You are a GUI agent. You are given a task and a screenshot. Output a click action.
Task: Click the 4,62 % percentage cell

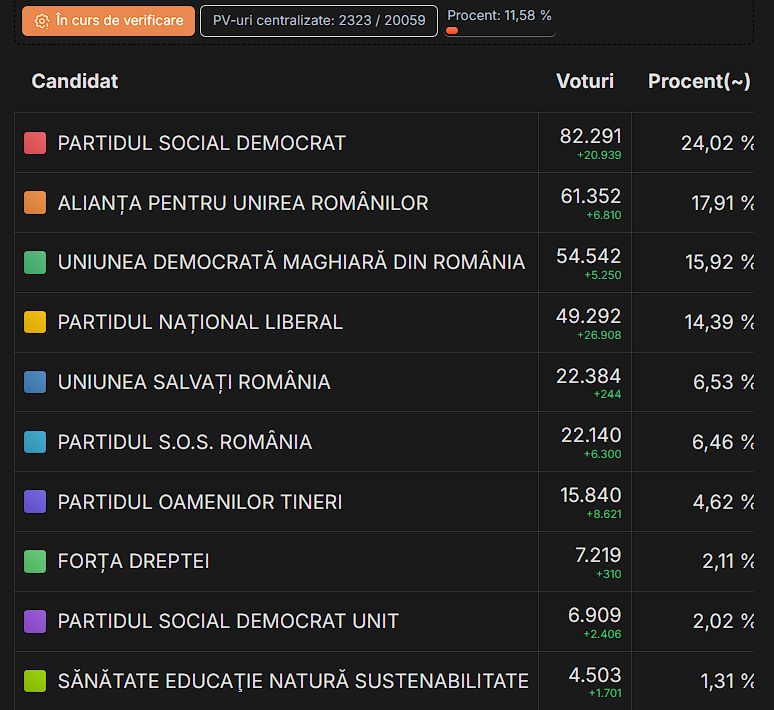(x=723, y=502)
